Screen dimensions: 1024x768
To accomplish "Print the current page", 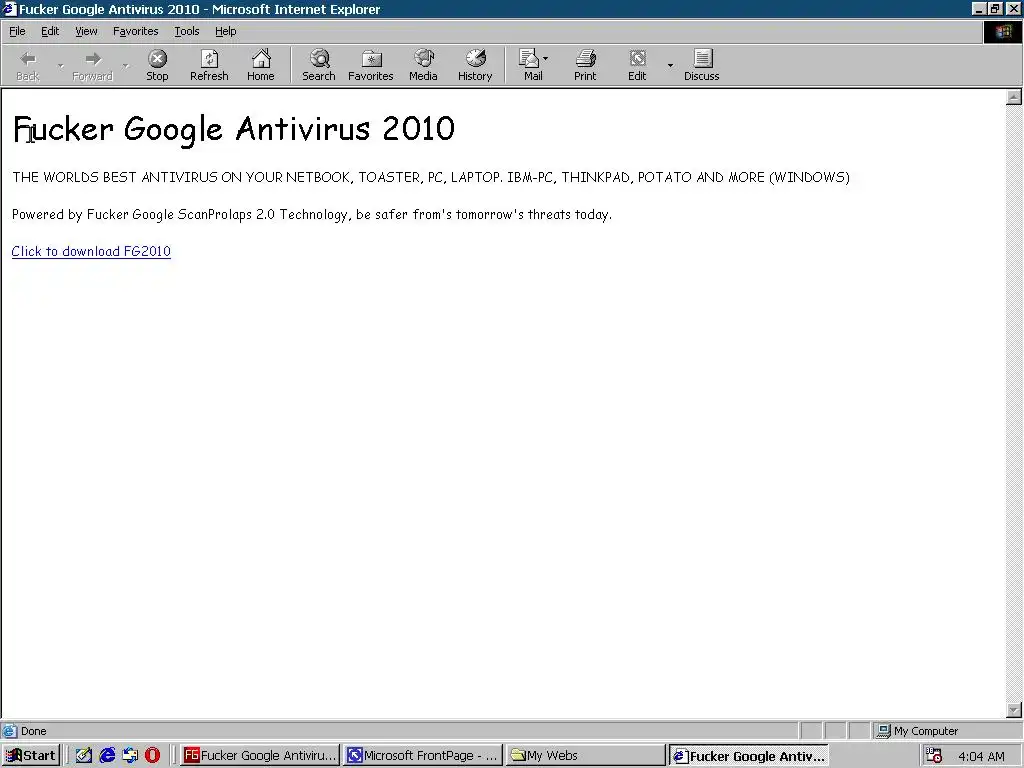I will (x=585, y=65).
